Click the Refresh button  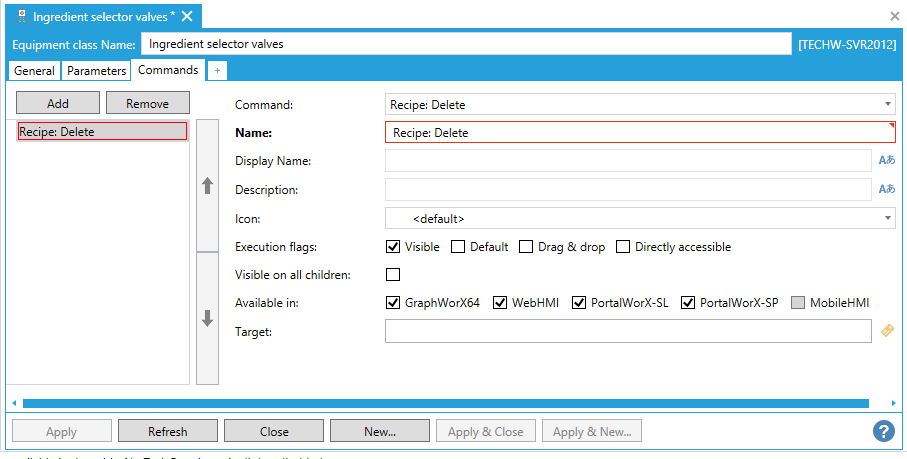(x=167, y=431)
